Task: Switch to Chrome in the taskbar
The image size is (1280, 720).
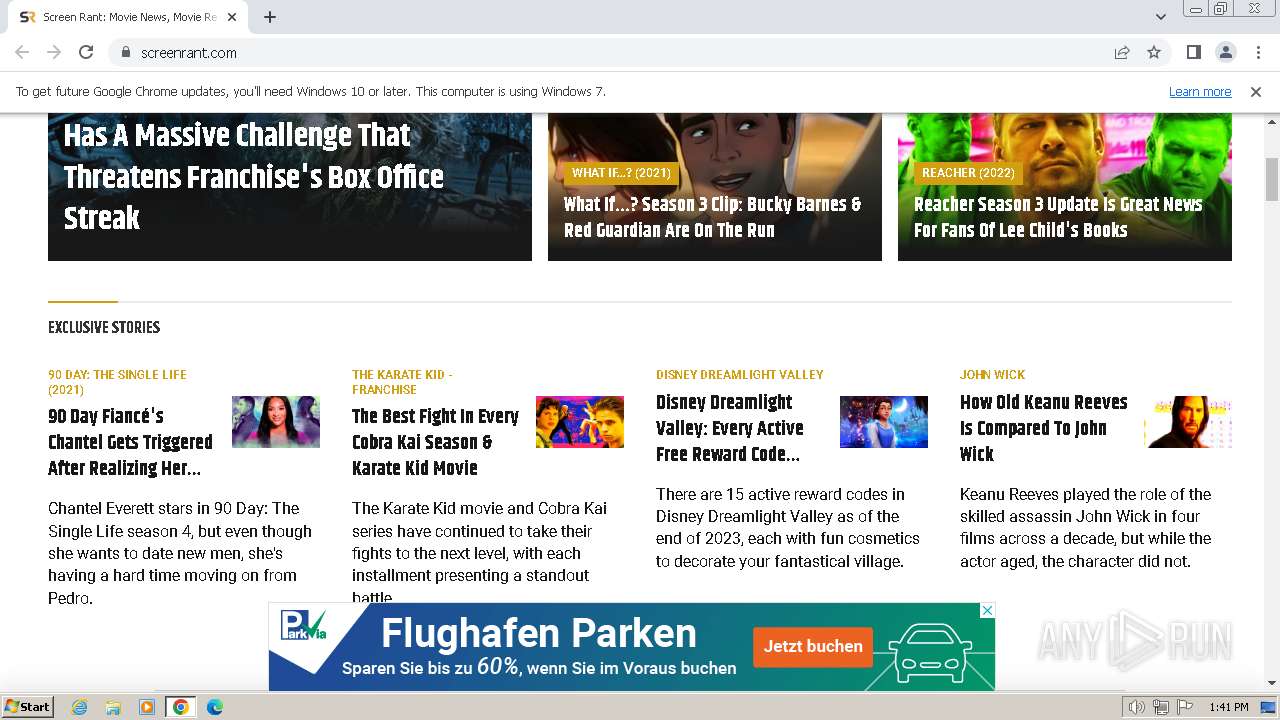Action: (x=180, y=707)
